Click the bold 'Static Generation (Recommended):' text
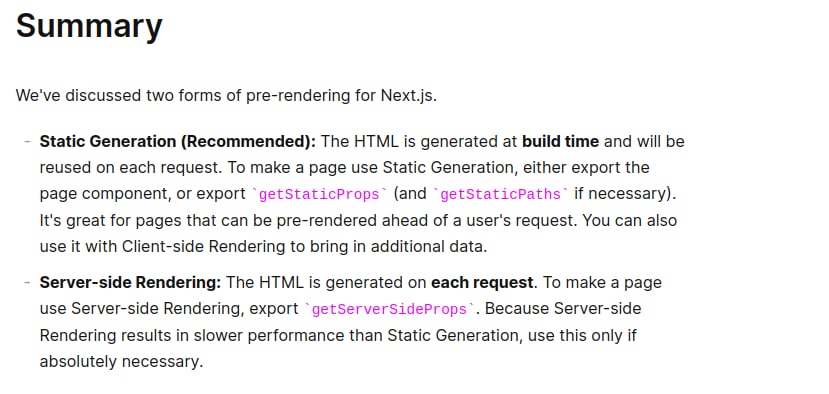The height and width of the screenshot is (394, 829). [178, 142]
